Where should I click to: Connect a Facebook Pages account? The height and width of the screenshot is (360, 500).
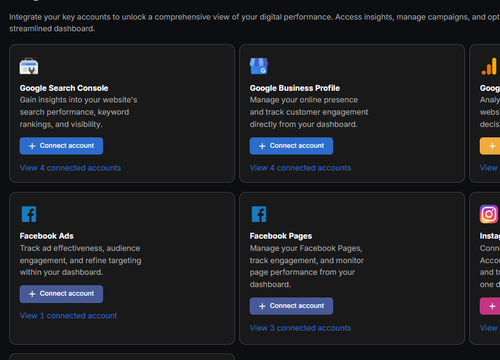click(291, 306)
